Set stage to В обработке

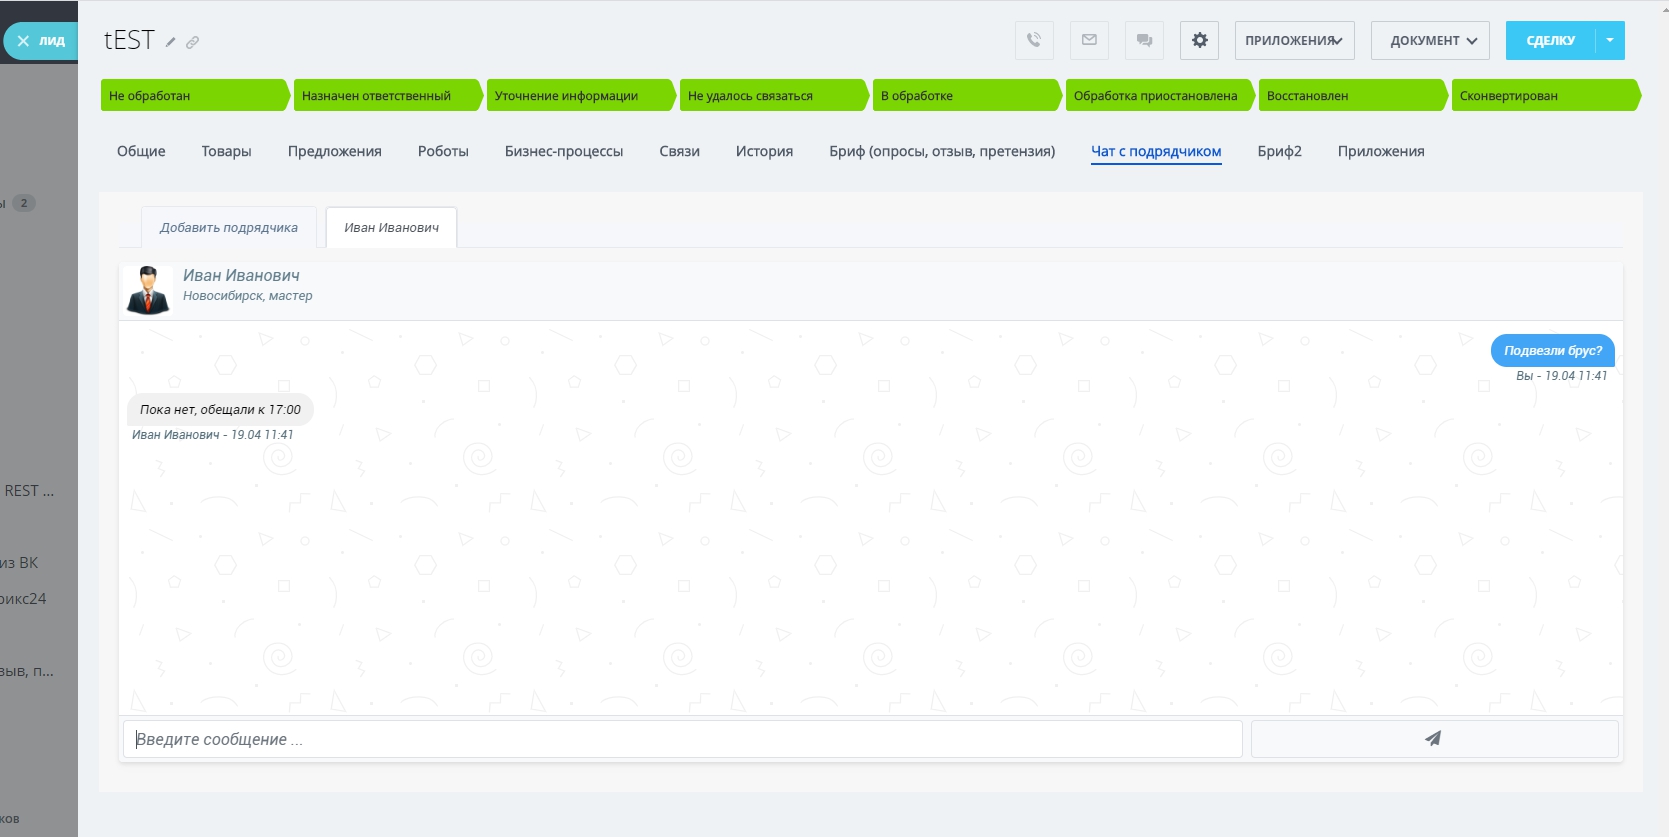[967, 95]
